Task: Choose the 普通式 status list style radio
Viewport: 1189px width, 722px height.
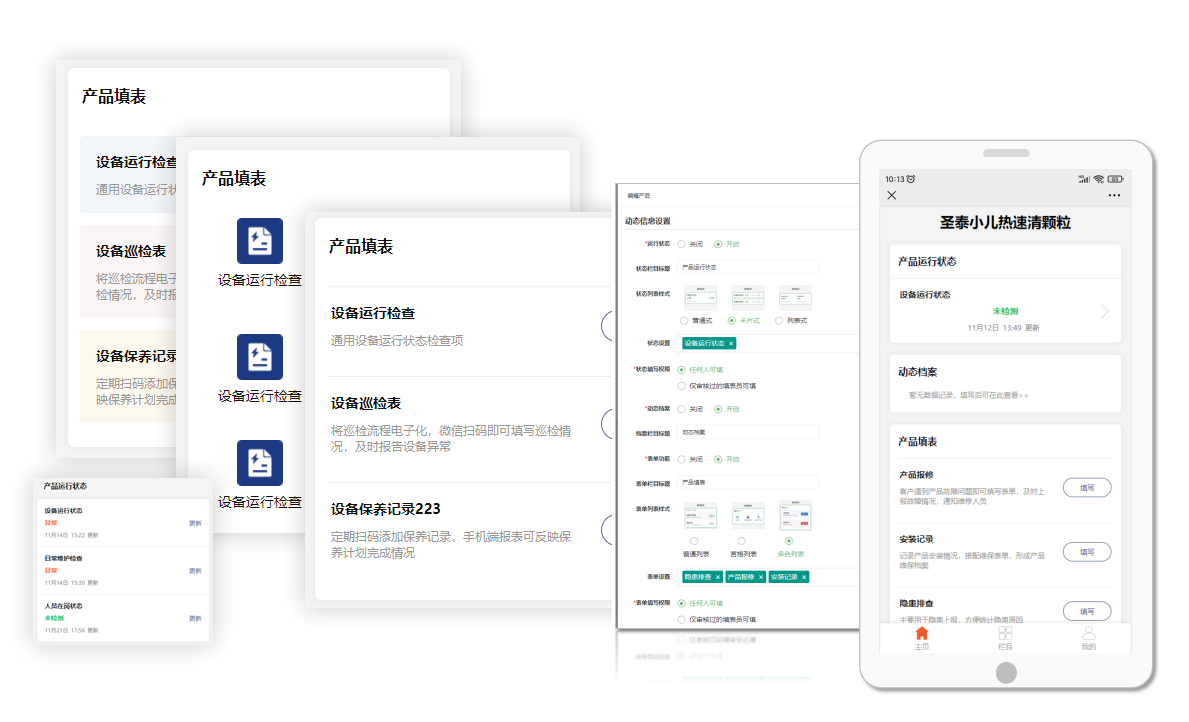Action: [x=684, y=320]
